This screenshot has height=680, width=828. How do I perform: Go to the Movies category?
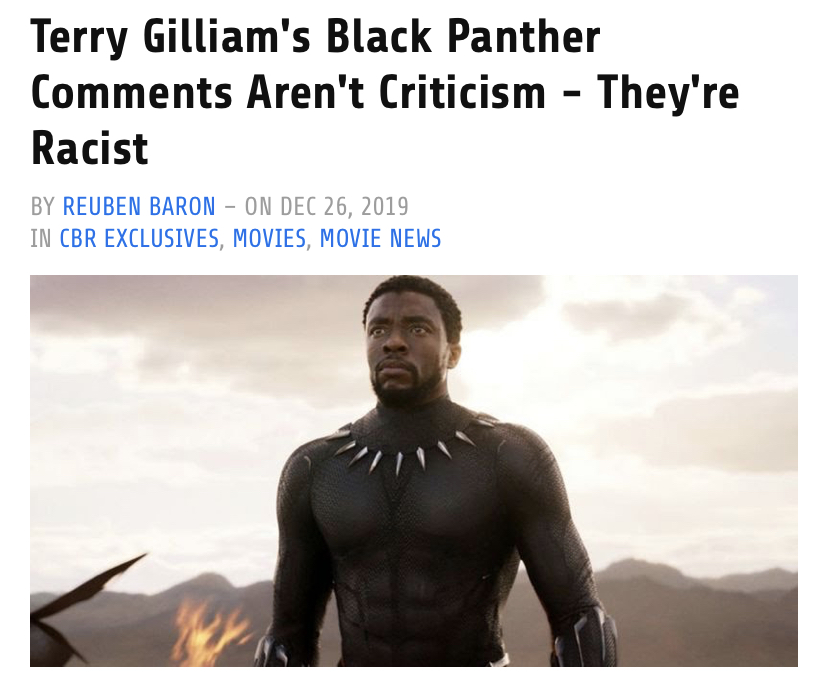(x=269, y=238)
